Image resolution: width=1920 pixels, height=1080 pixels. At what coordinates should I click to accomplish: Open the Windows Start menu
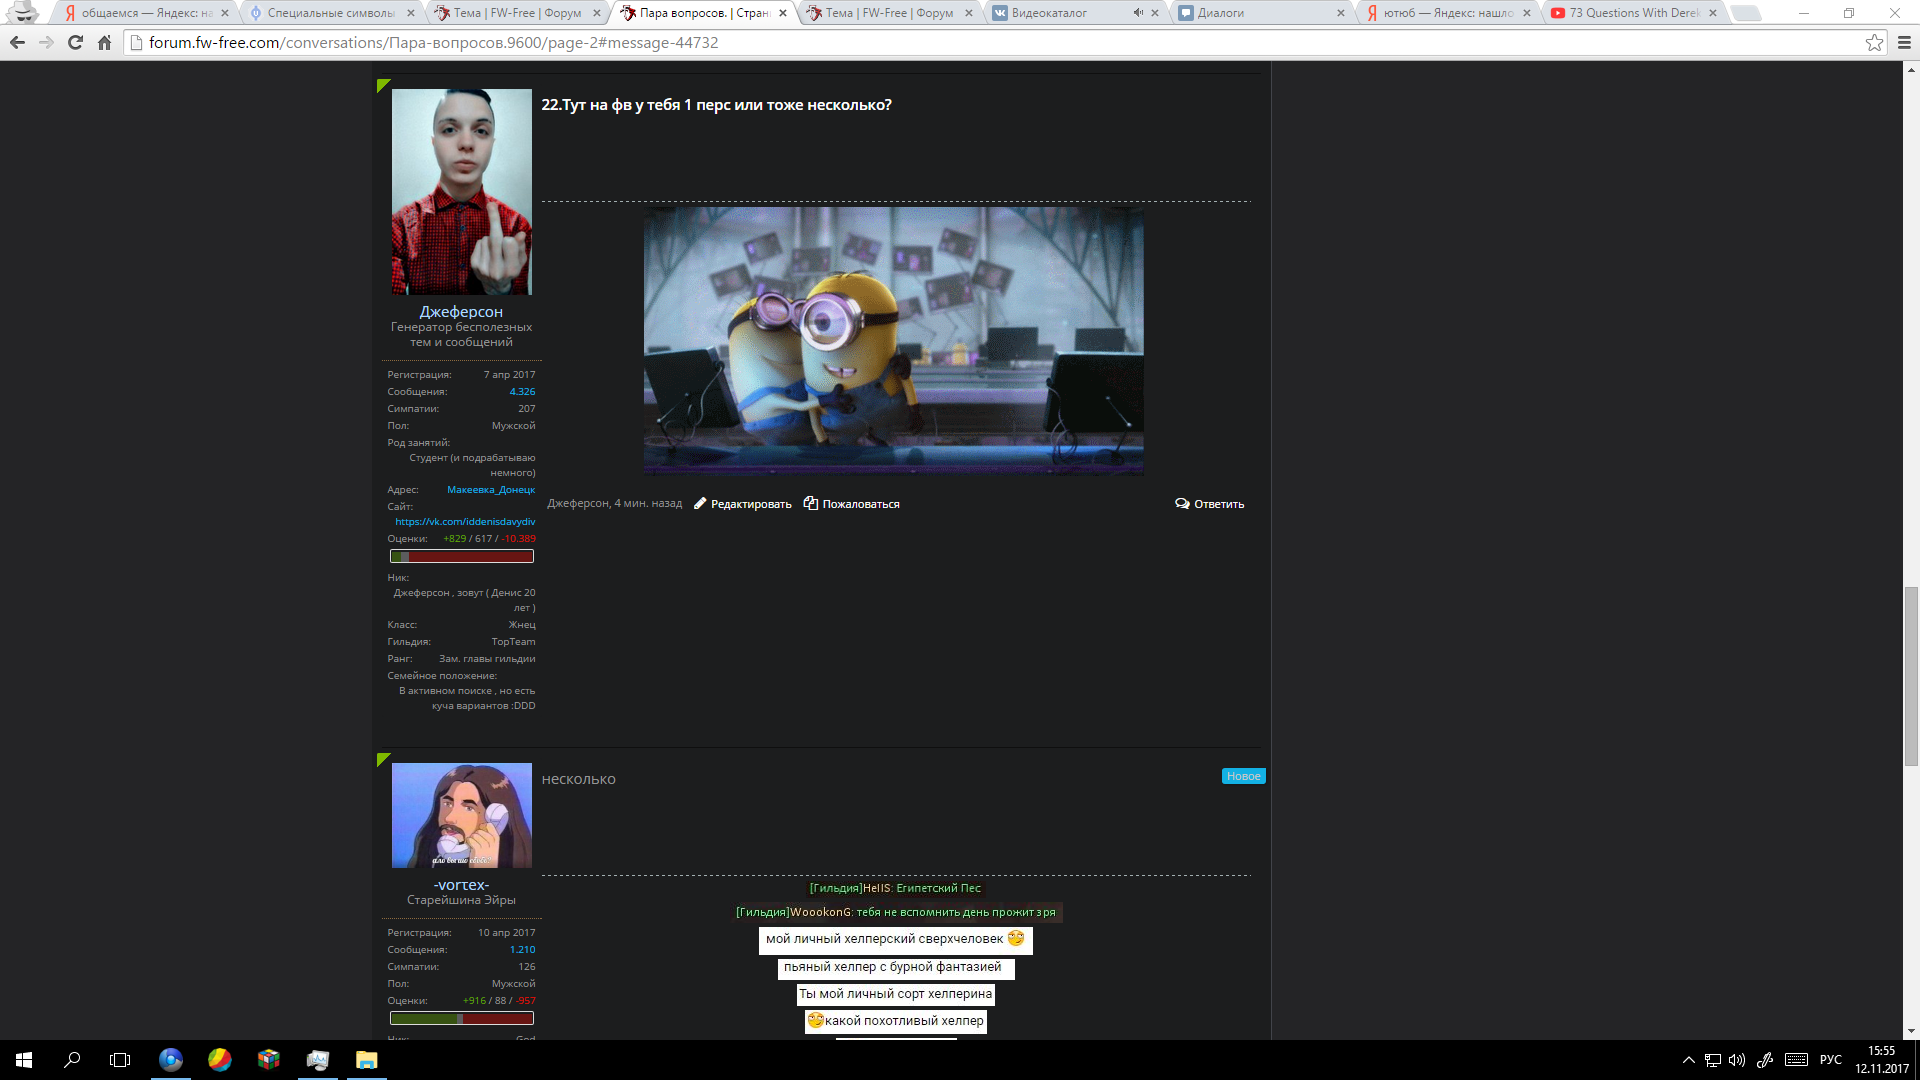click(24, 1060)
